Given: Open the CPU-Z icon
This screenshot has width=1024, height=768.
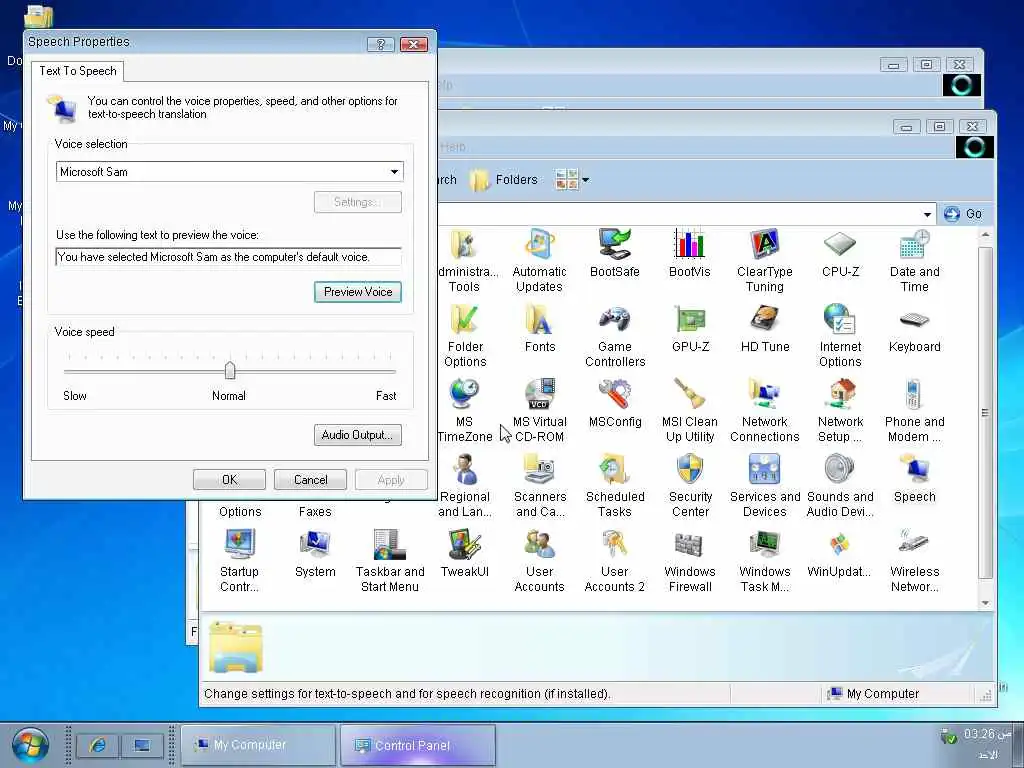Looking at the screenshot, I should (x=840, y=253).
